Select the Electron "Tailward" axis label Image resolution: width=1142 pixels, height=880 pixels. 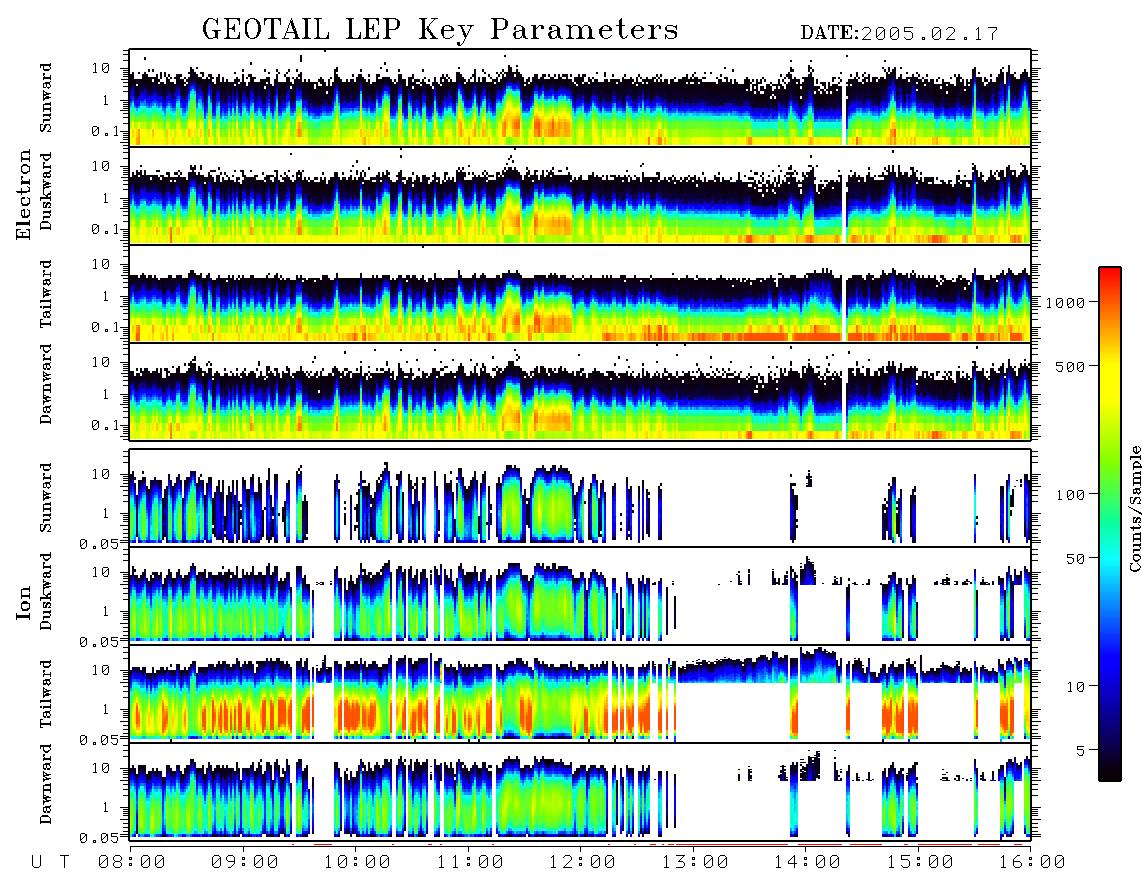pos(46,294)
